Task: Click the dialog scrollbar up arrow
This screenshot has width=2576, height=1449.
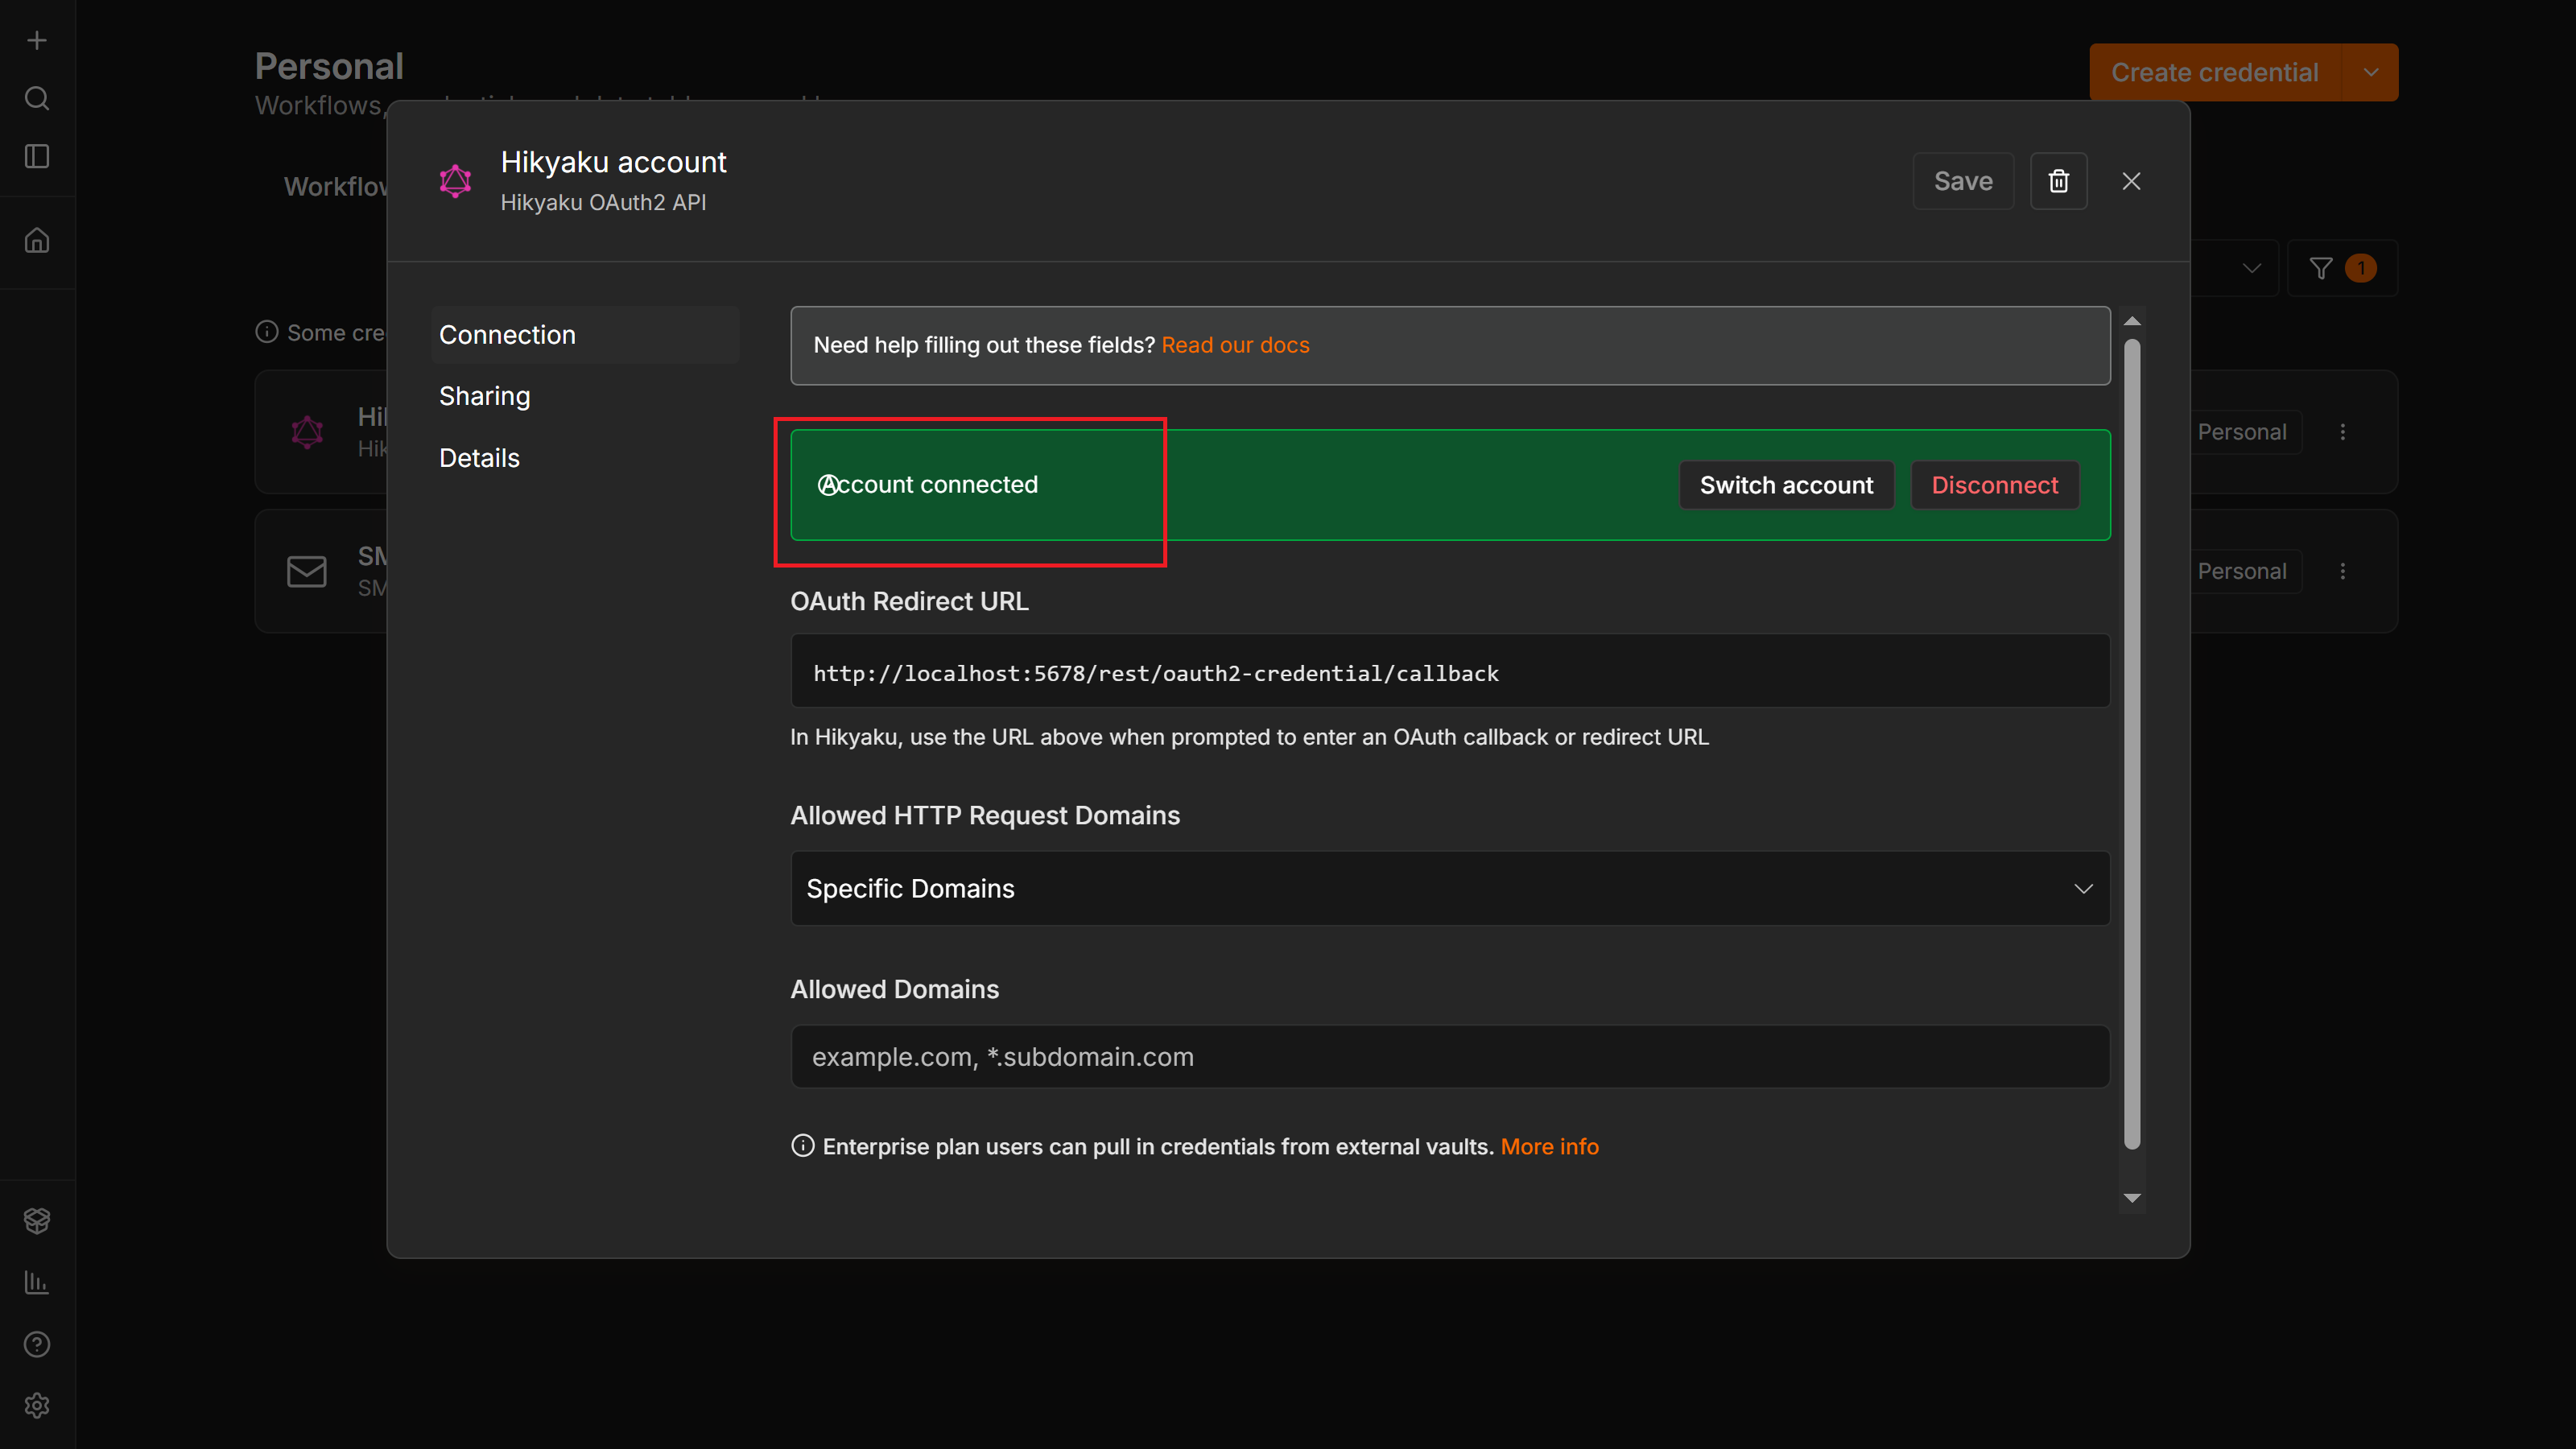Action: click(x=2132, y=321)
